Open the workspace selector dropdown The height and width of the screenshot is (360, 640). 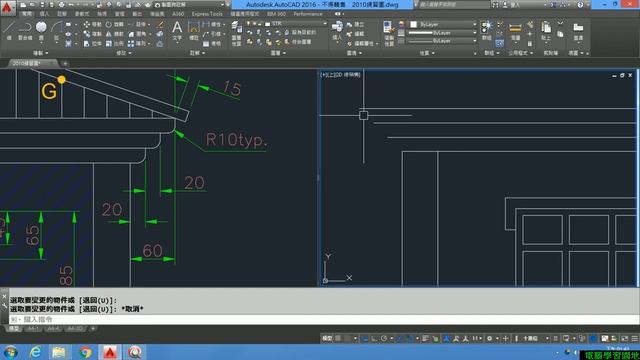(x=189, y=5)
